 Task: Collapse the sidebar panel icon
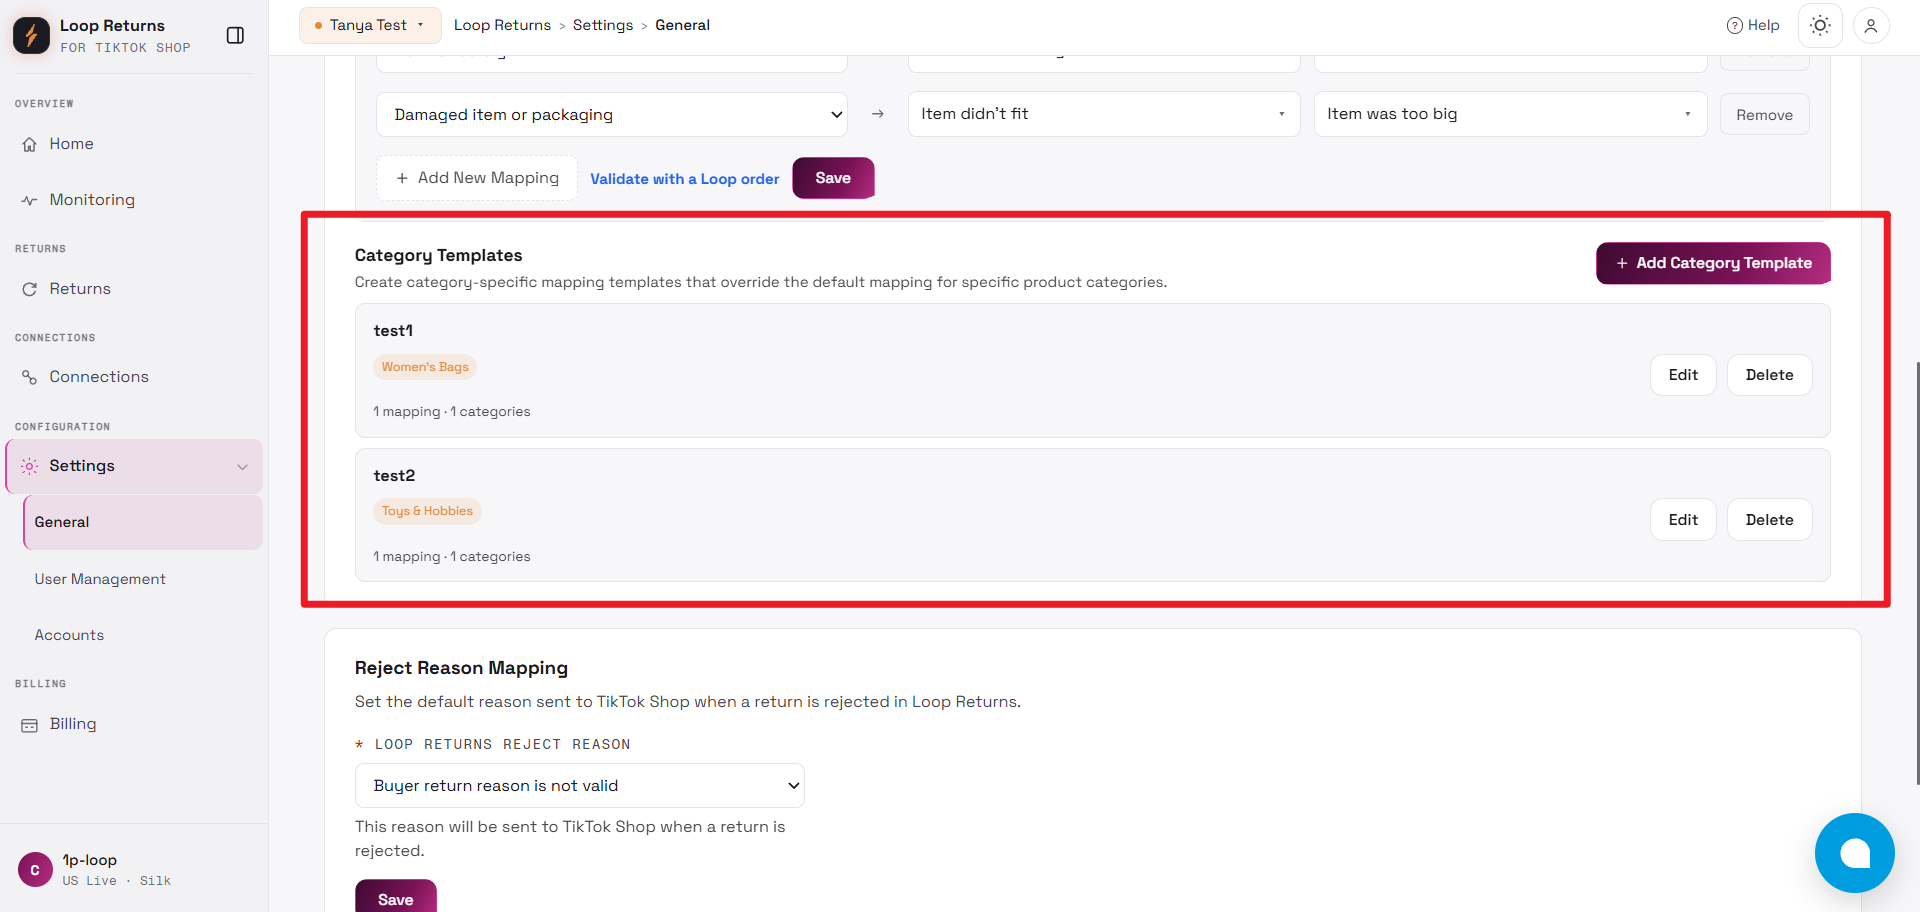235,35
